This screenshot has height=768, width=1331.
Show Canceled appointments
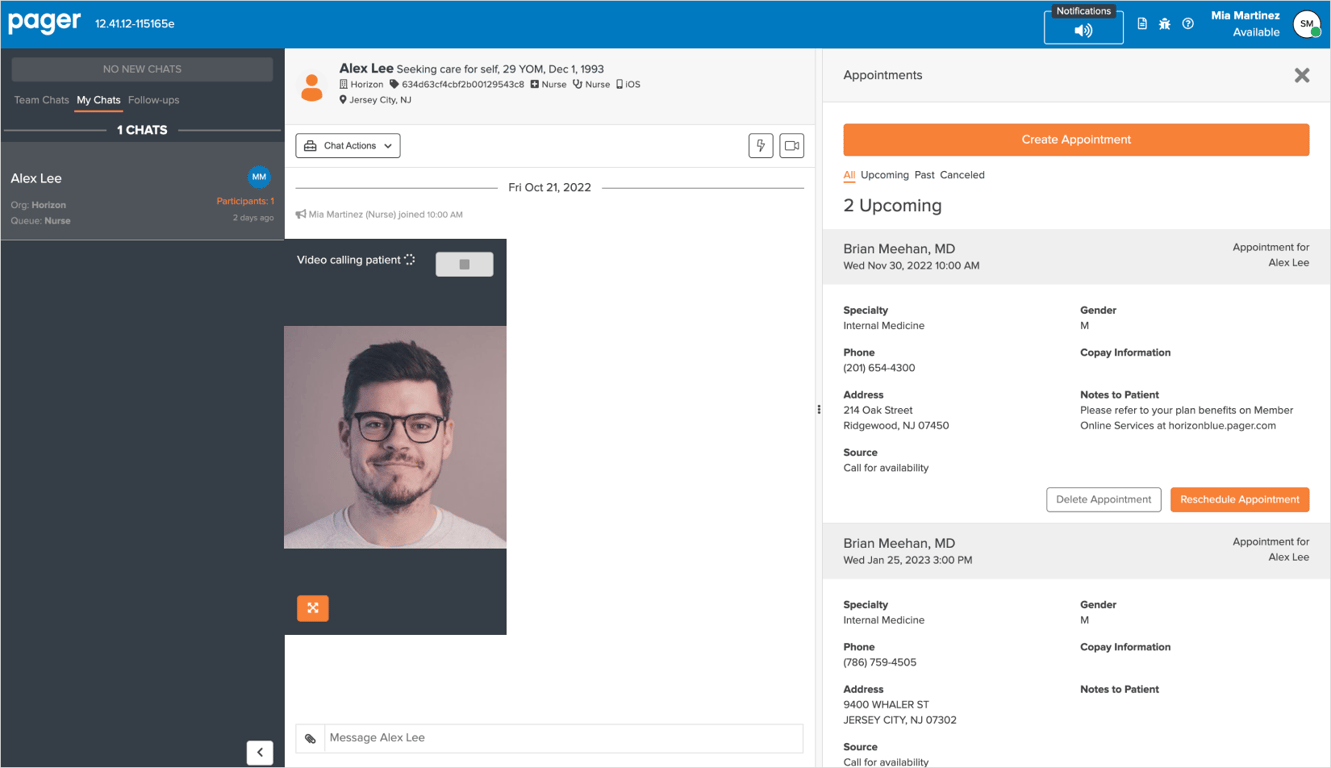(x=962, y=175)
